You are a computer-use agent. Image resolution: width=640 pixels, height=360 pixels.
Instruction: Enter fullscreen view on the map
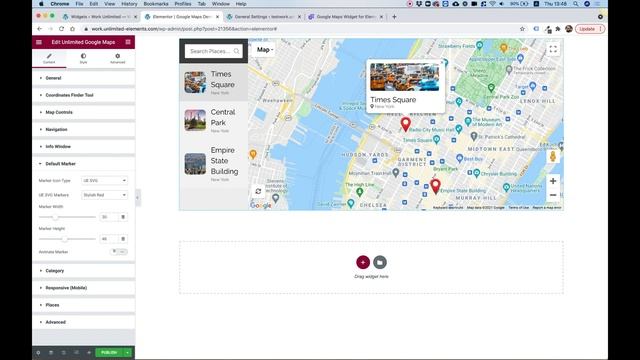pyautogui.click(x=553, y=49)
